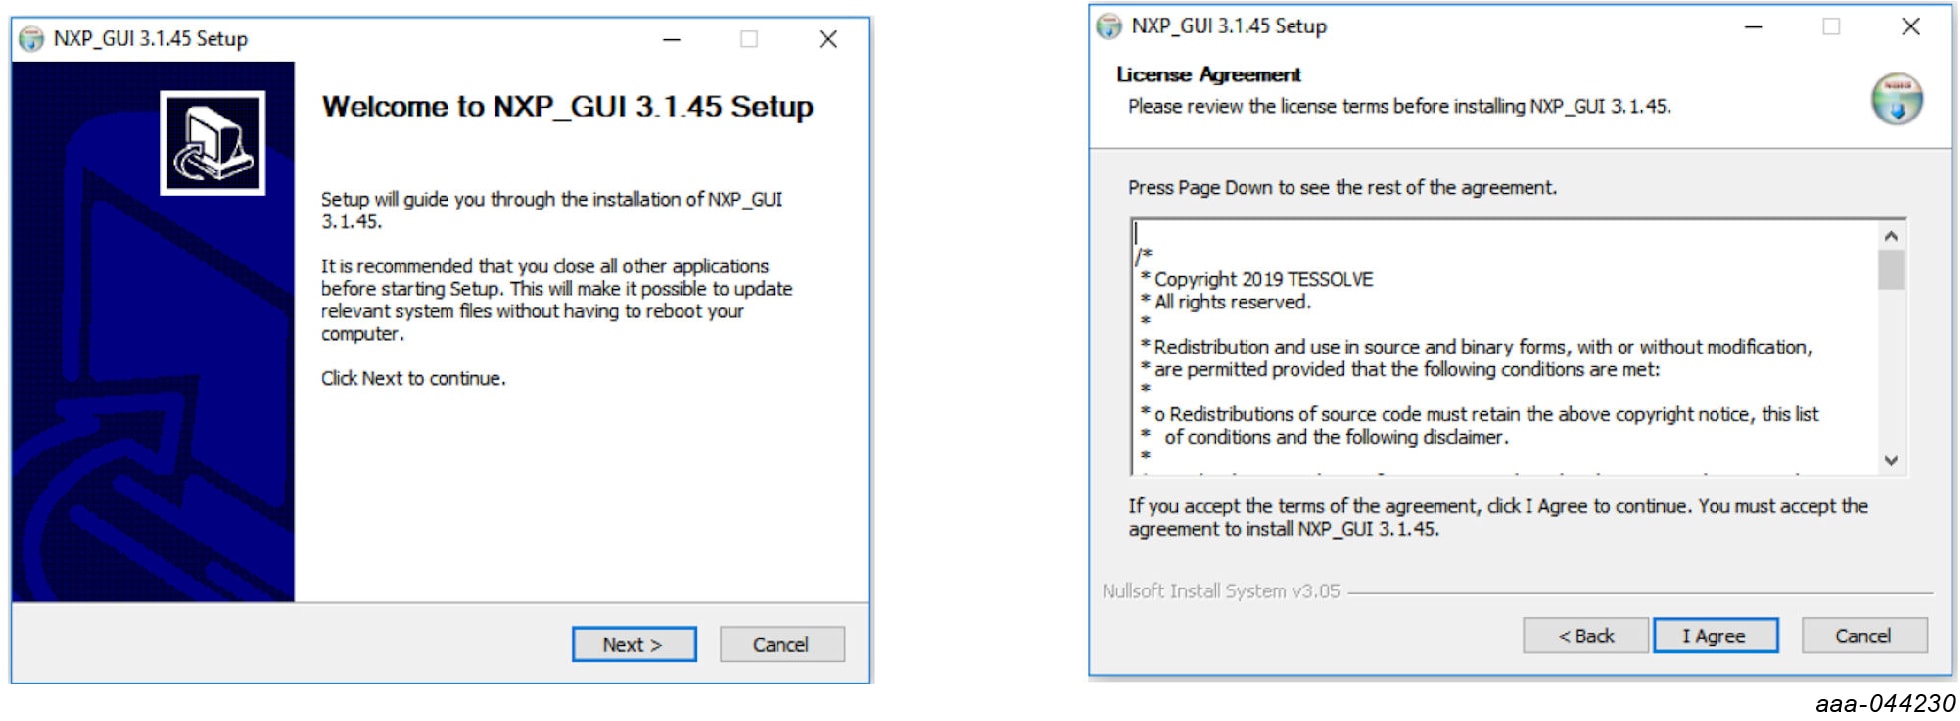Click the maximize box of Welcome setup window
Image resolution: width=1960 pixels, height=721 pixels.
[749, 39]
